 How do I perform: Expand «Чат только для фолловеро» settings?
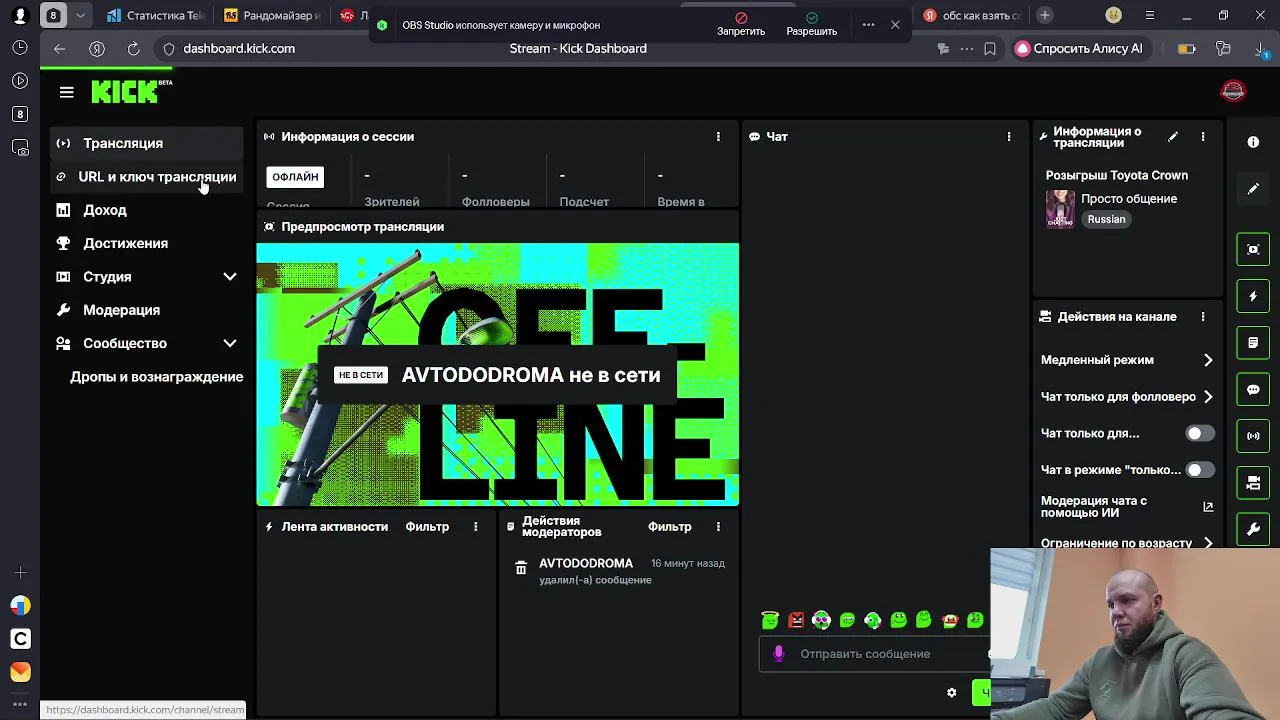(1208, 397)
